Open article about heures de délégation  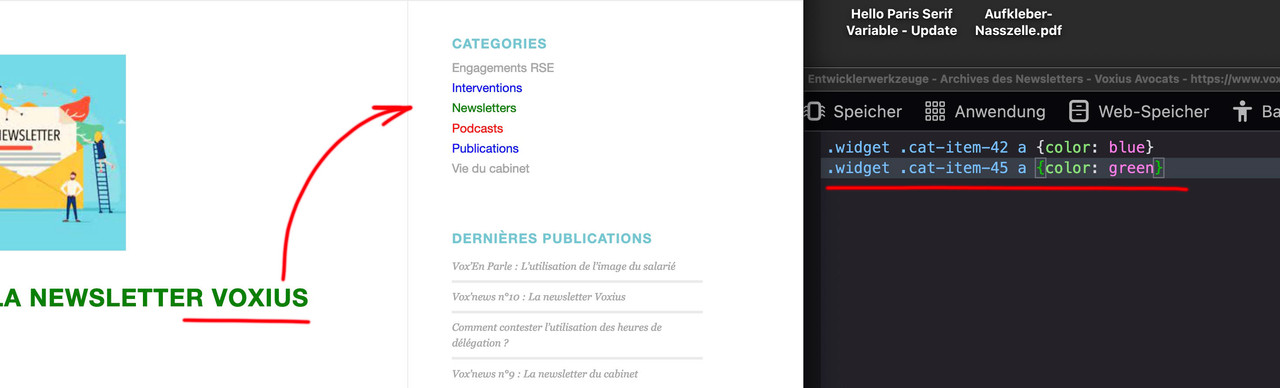(556, 334)
